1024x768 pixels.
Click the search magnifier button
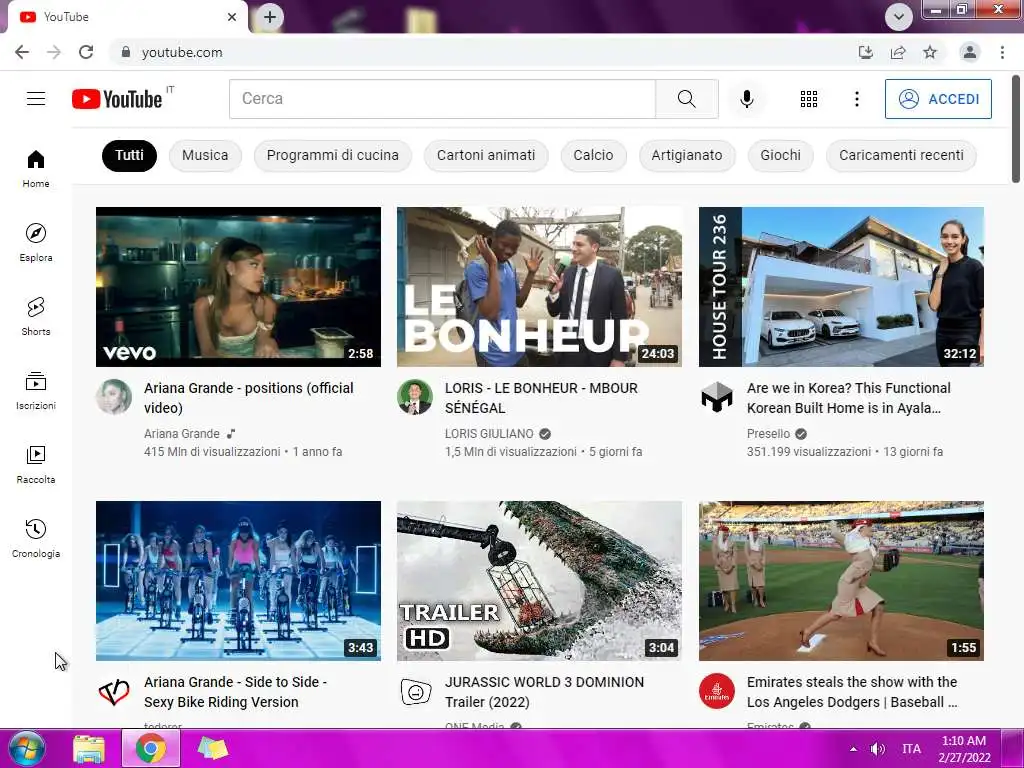point(686,99)
